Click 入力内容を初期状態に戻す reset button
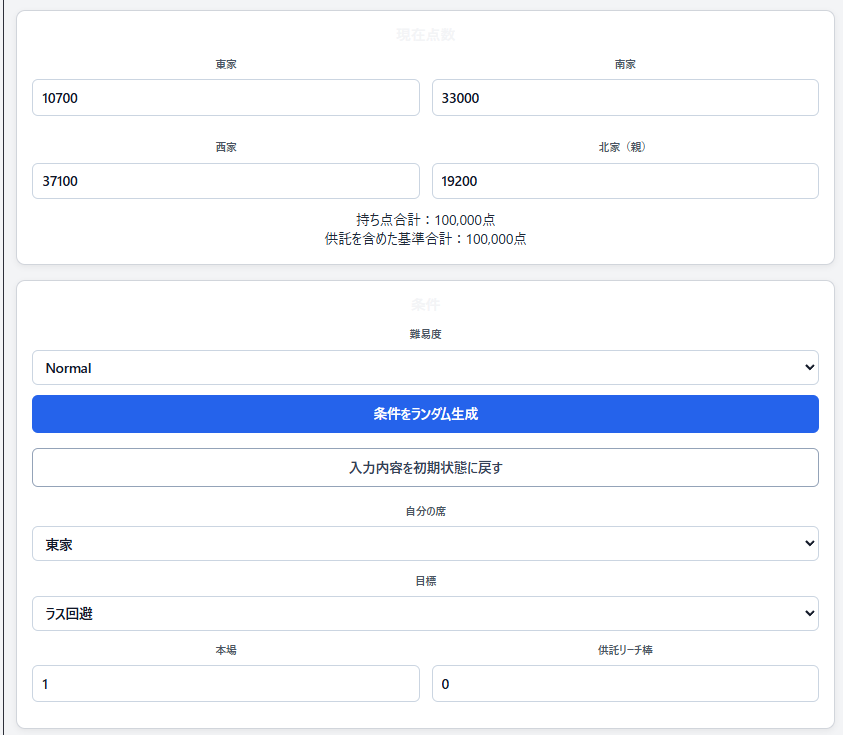843x735 pixels. pyautogui.click(x=425, y=468)
